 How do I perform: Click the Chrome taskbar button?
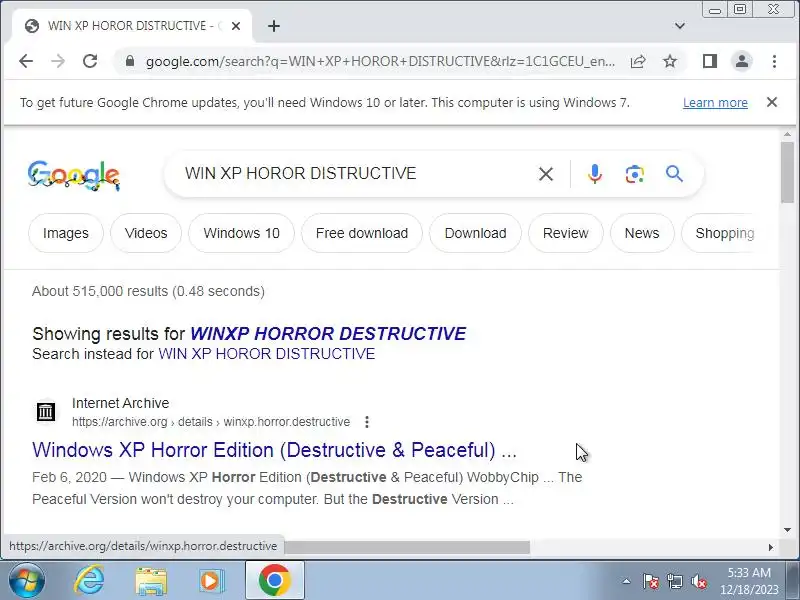(x=274, y=581)
